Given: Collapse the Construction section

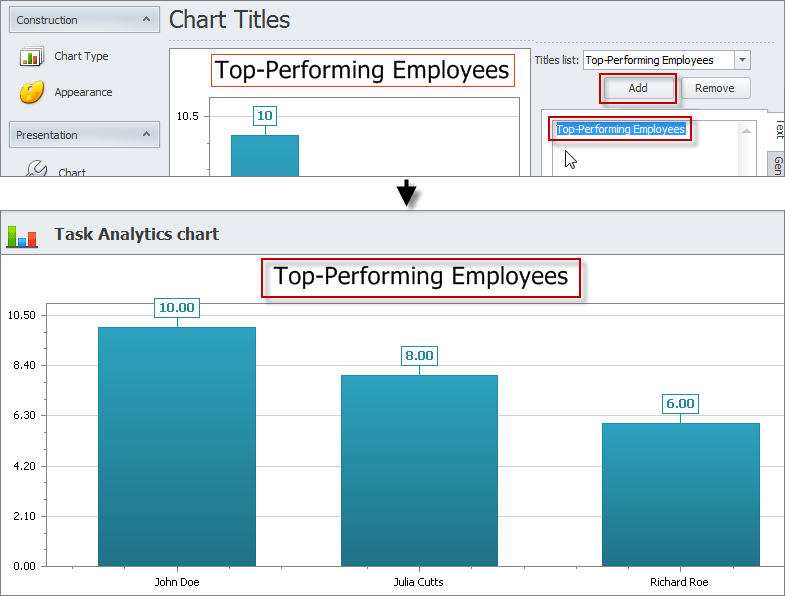Looking at the screenshot, I should 147,20.
